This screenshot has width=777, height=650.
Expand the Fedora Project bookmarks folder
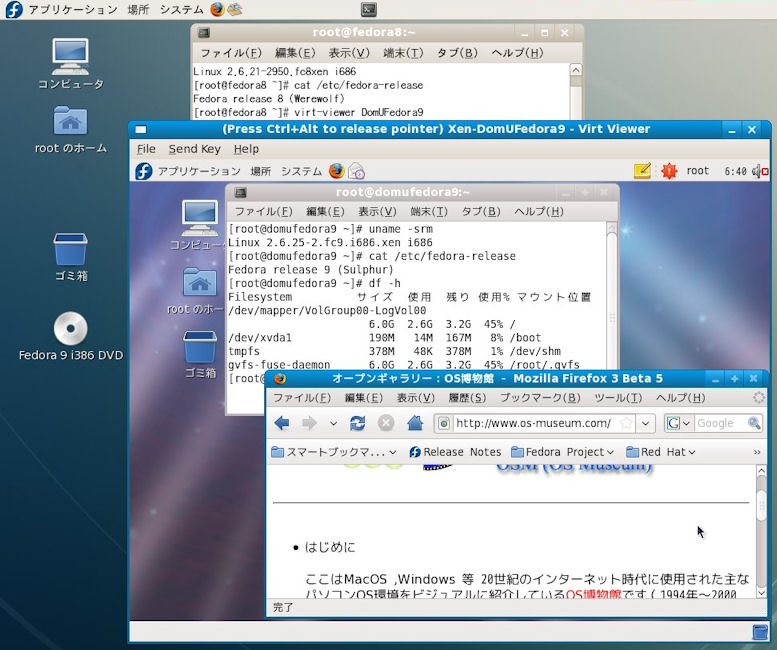562,452
